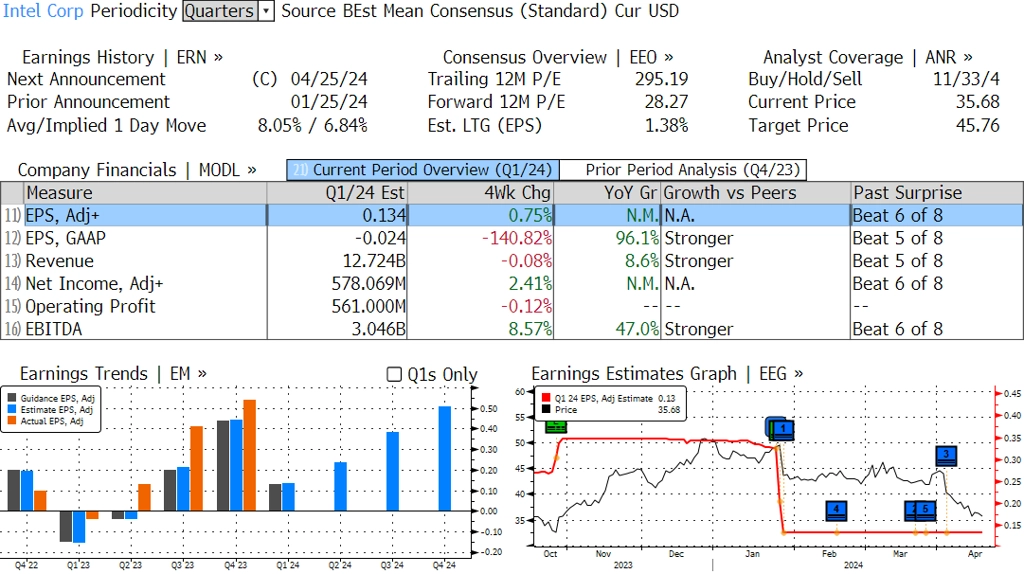Select the Revenue measure row

tap(511, 261)
